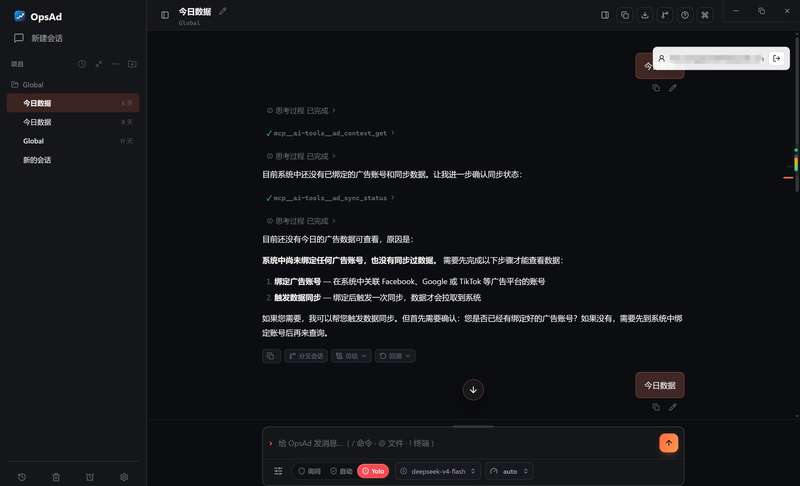This screenshot has height=486, width=800.
Task: Collapse all projects with the inward arrows icon
Action: click(x=98, y=64)
